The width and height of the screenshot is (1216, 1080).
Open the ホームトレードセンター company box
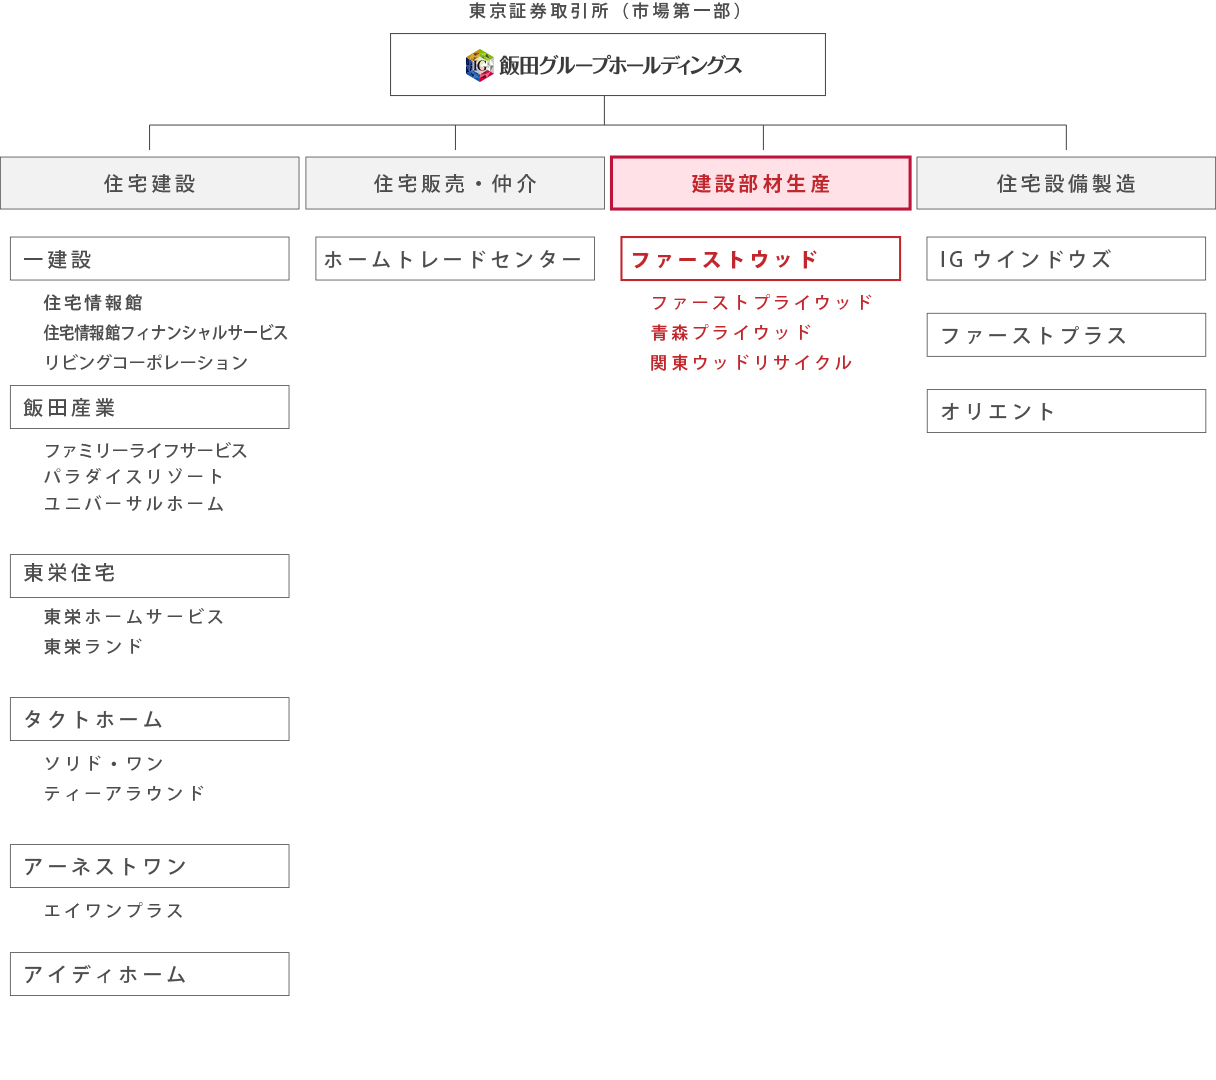pyautogui.click(x=455, y=259)
